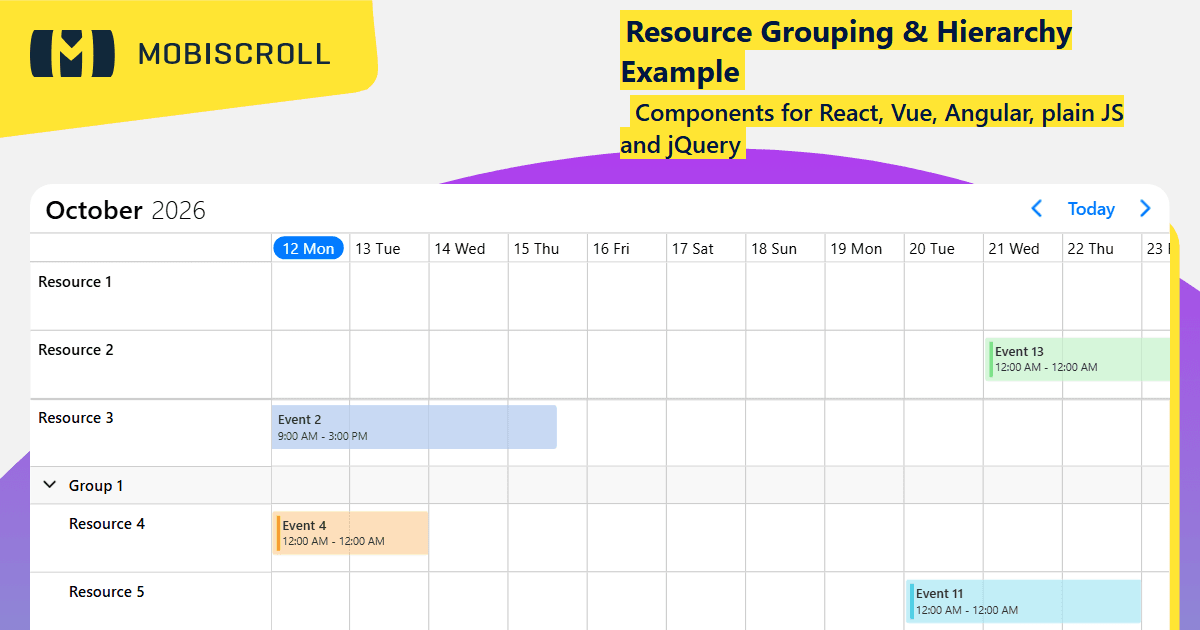The height and width of the screenshot is (630, 1200).
Task: Click the Group 1 row label
Action: click(96, 486)
